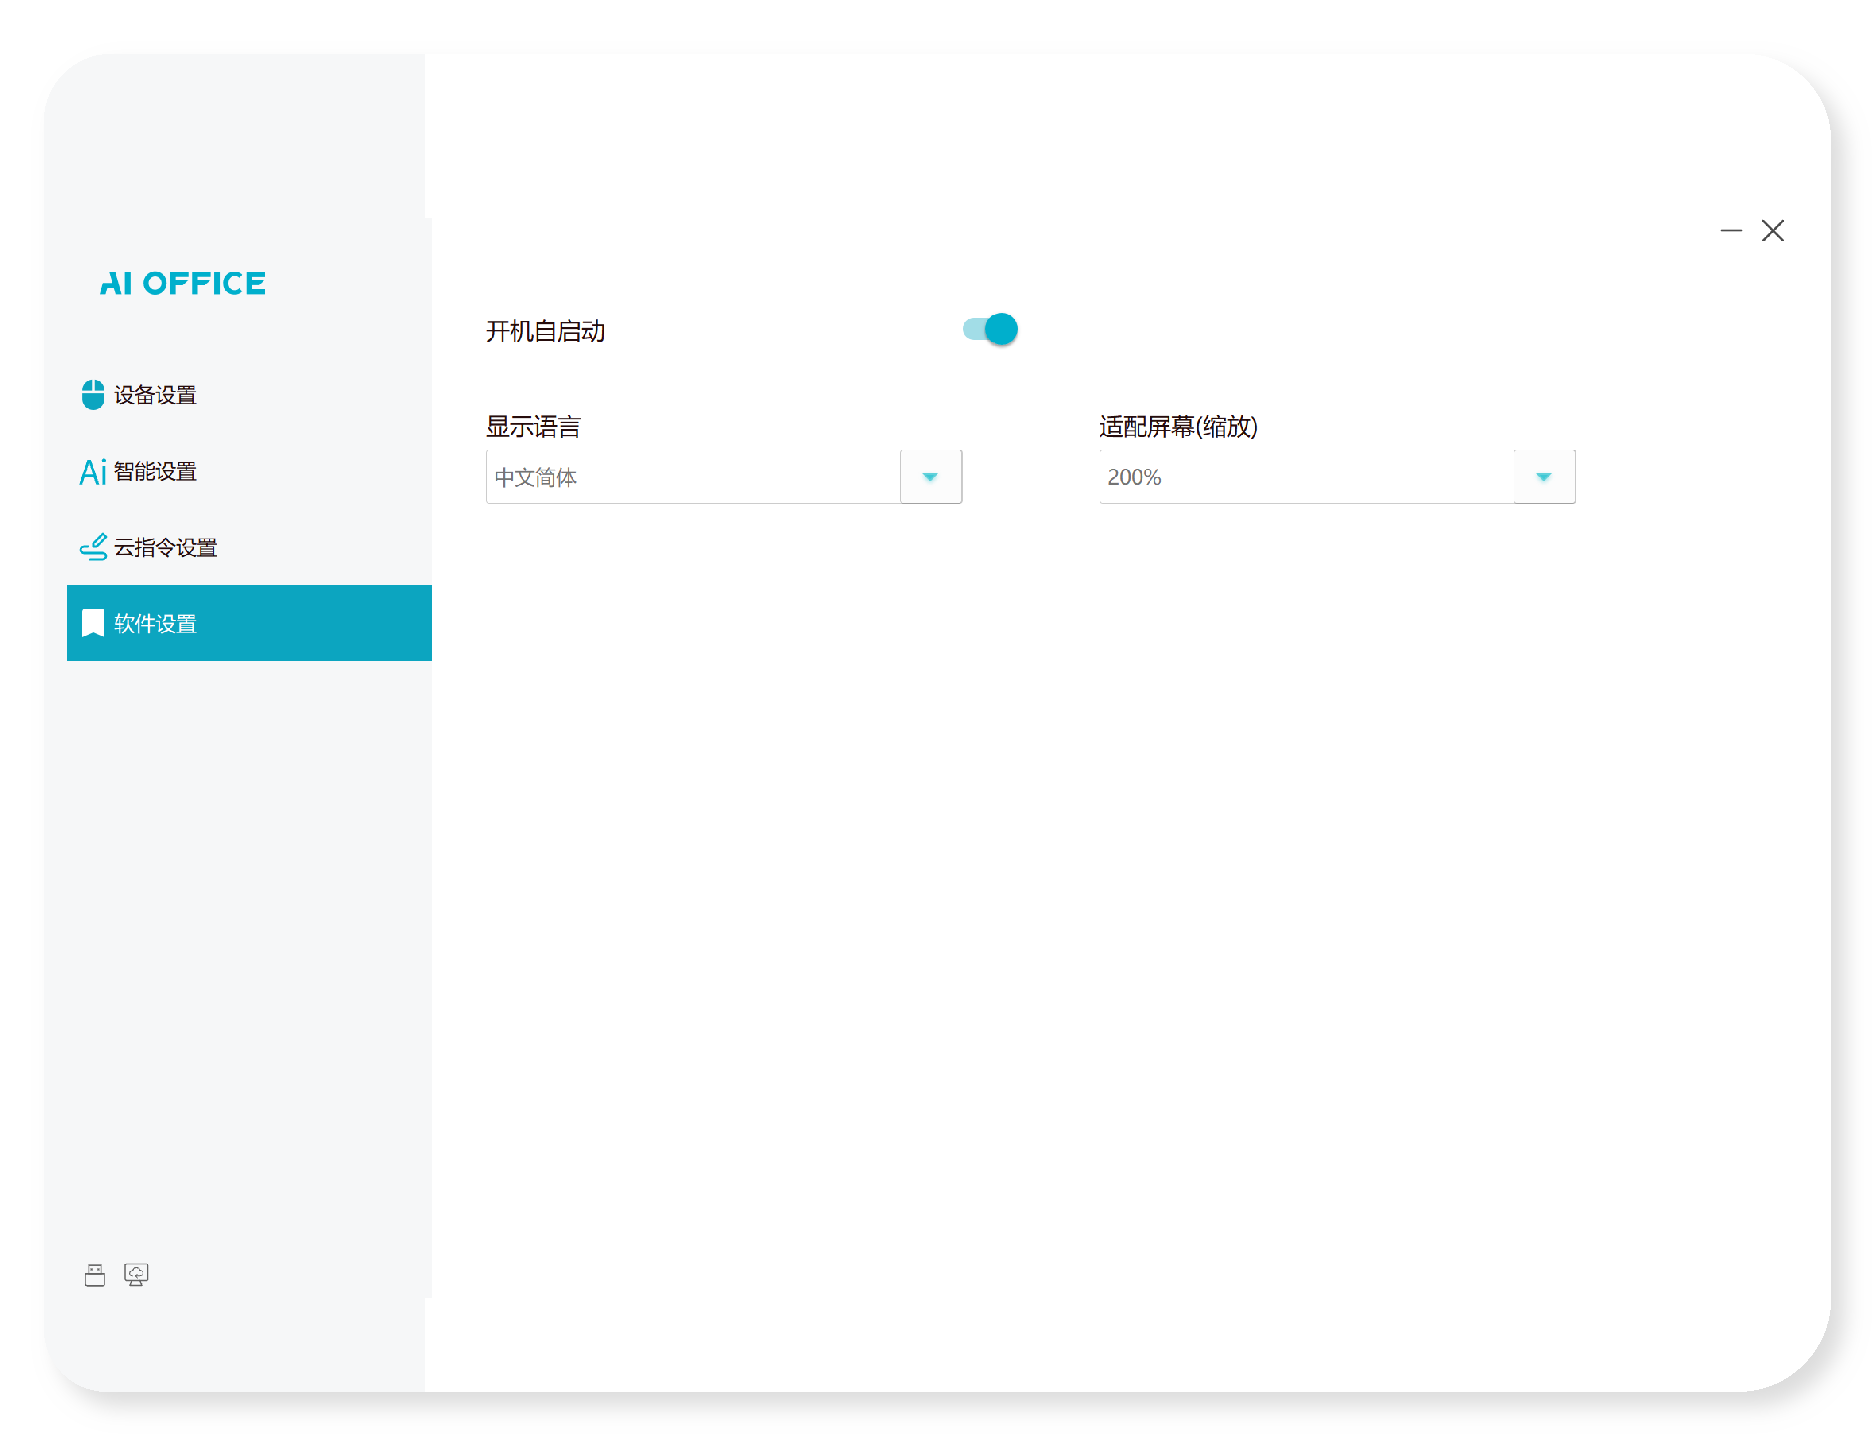Click the cloud command icon beside 云指令设置
This screenshot has height=1446, width=1875.
coord(93,547)
